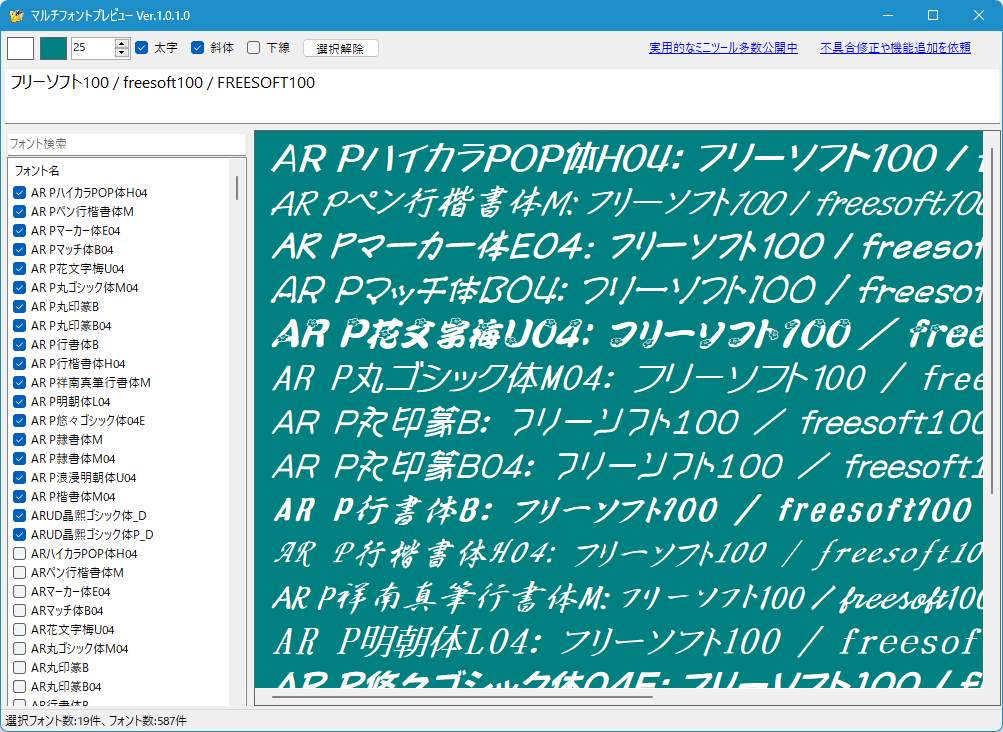Click the app icon in the title bar
This screenshot has height=732, width=1003.
click(x=17, y=15)
